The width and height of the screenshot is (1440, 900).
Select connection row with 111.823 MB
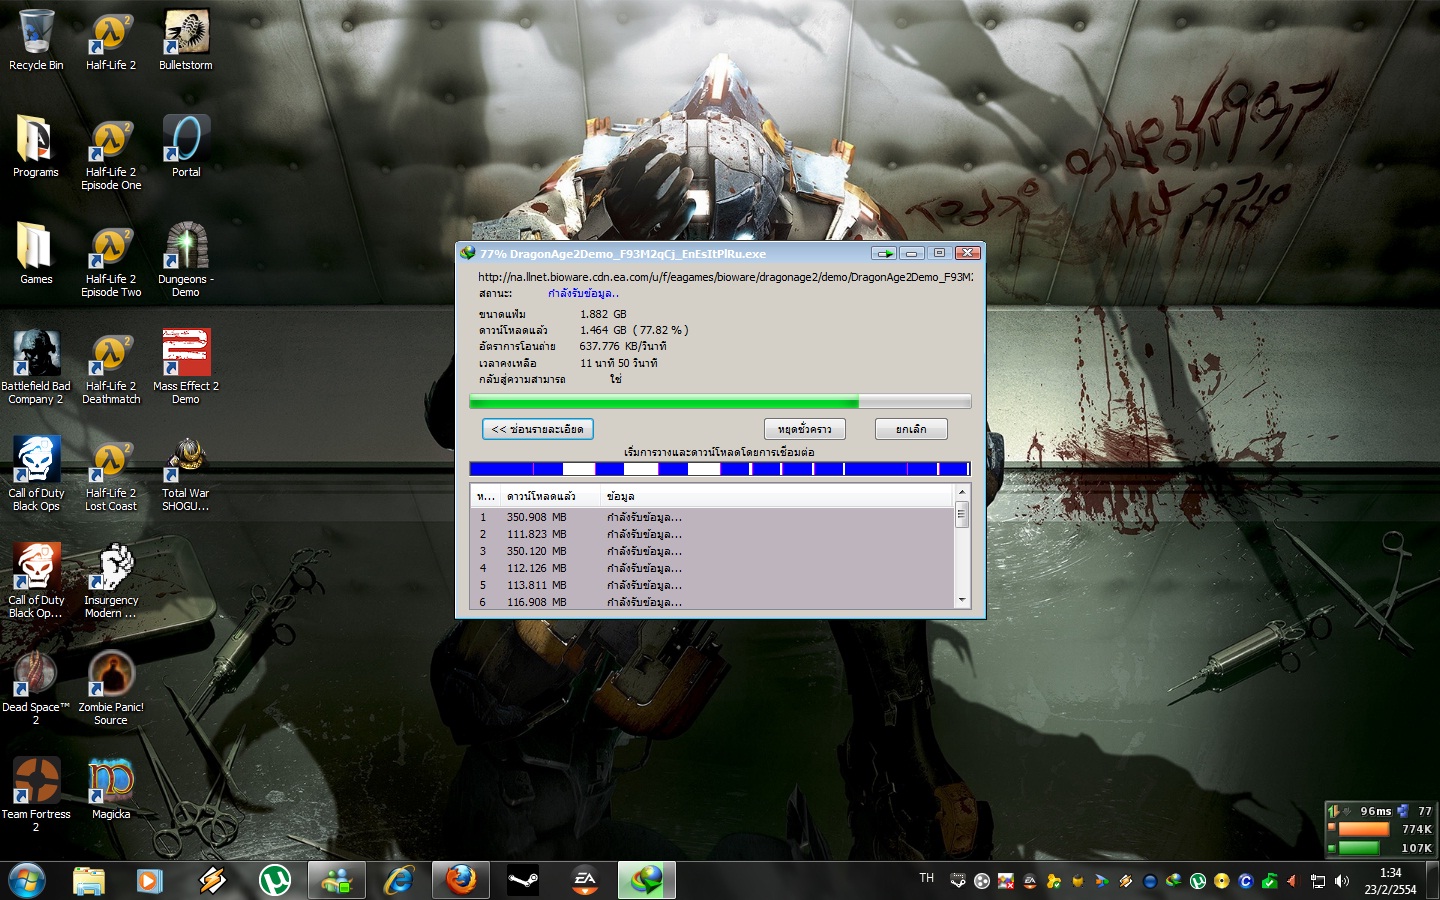[x=712, y=534]
